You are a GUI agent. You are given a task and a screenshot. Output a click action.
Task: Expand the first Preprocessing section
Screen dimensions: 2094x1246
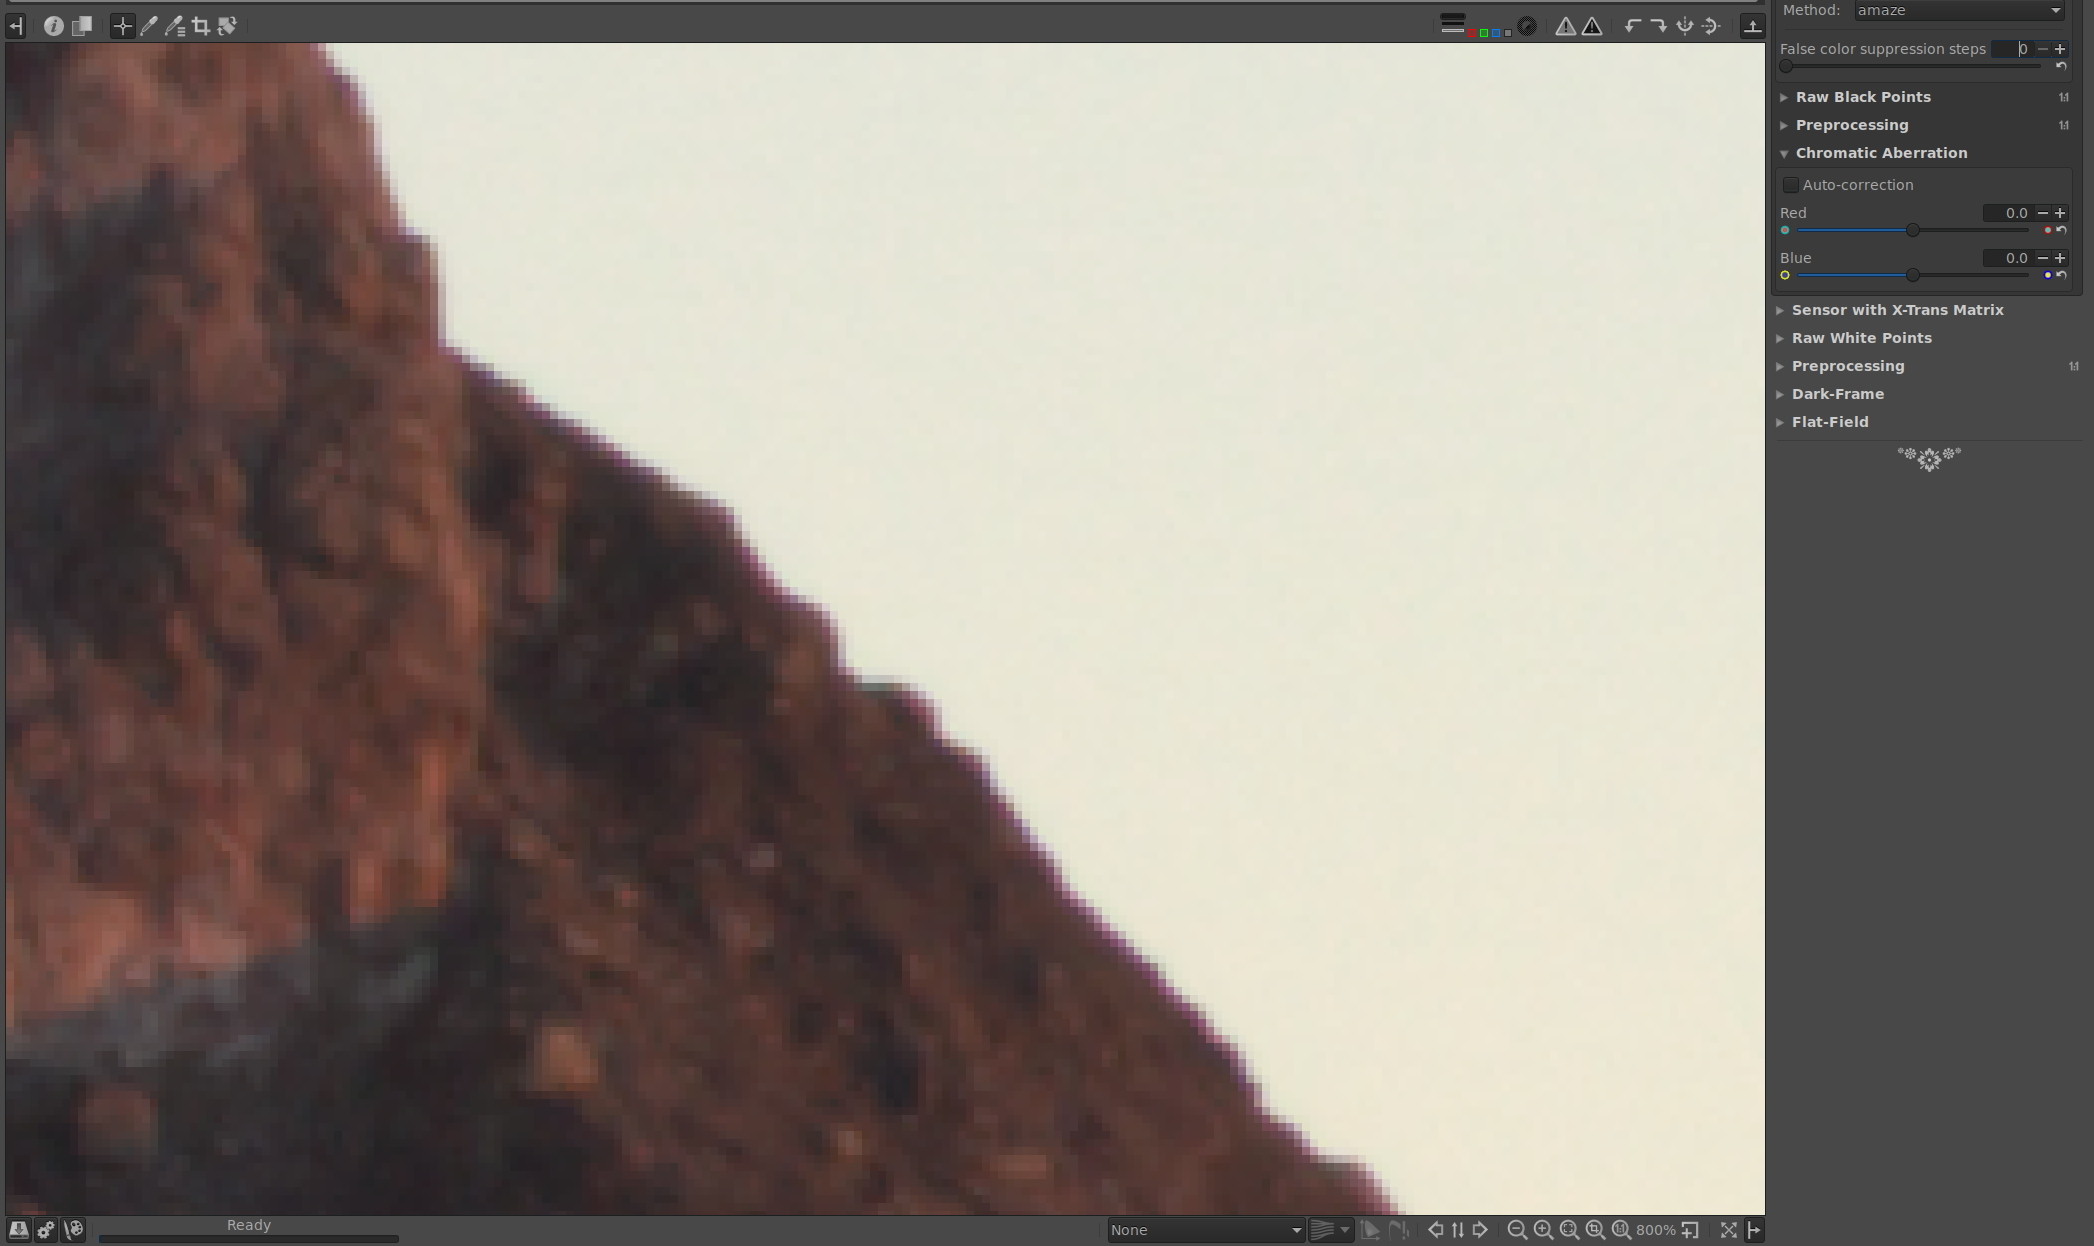pyautogui.click(x=1852, y=125)
